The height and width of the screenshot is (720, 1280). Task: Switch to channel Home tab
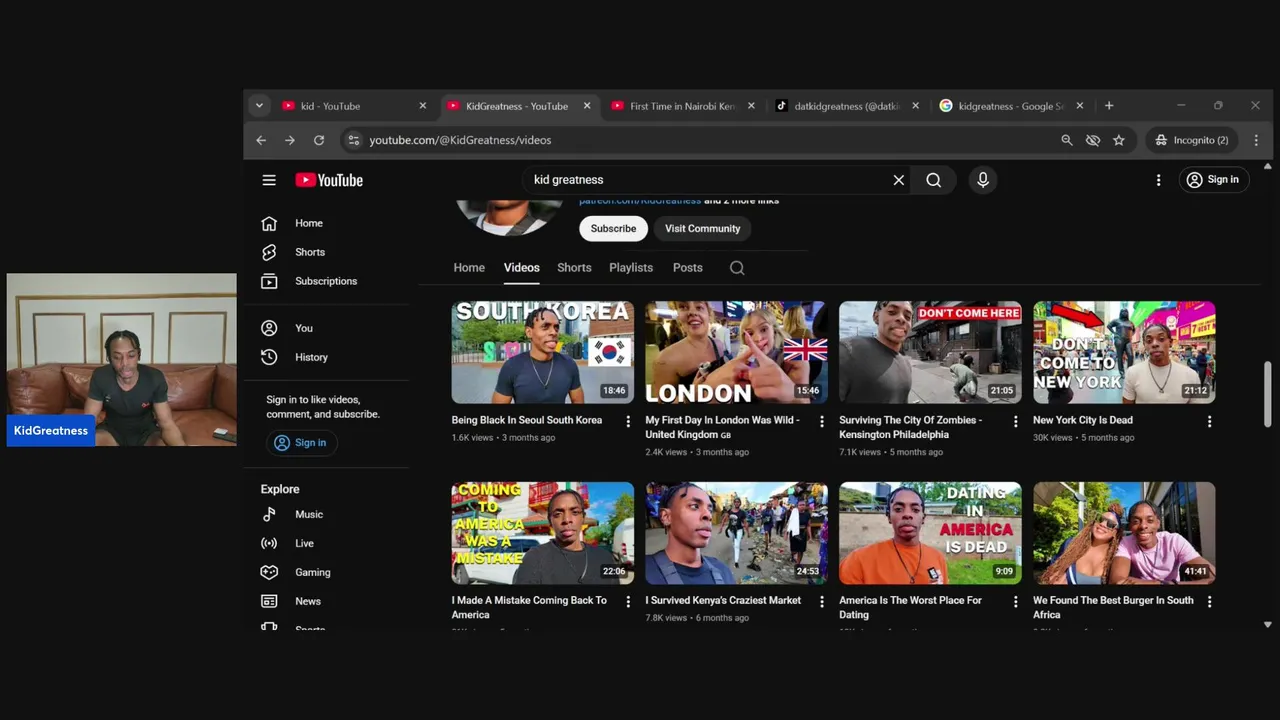(469, 268)
